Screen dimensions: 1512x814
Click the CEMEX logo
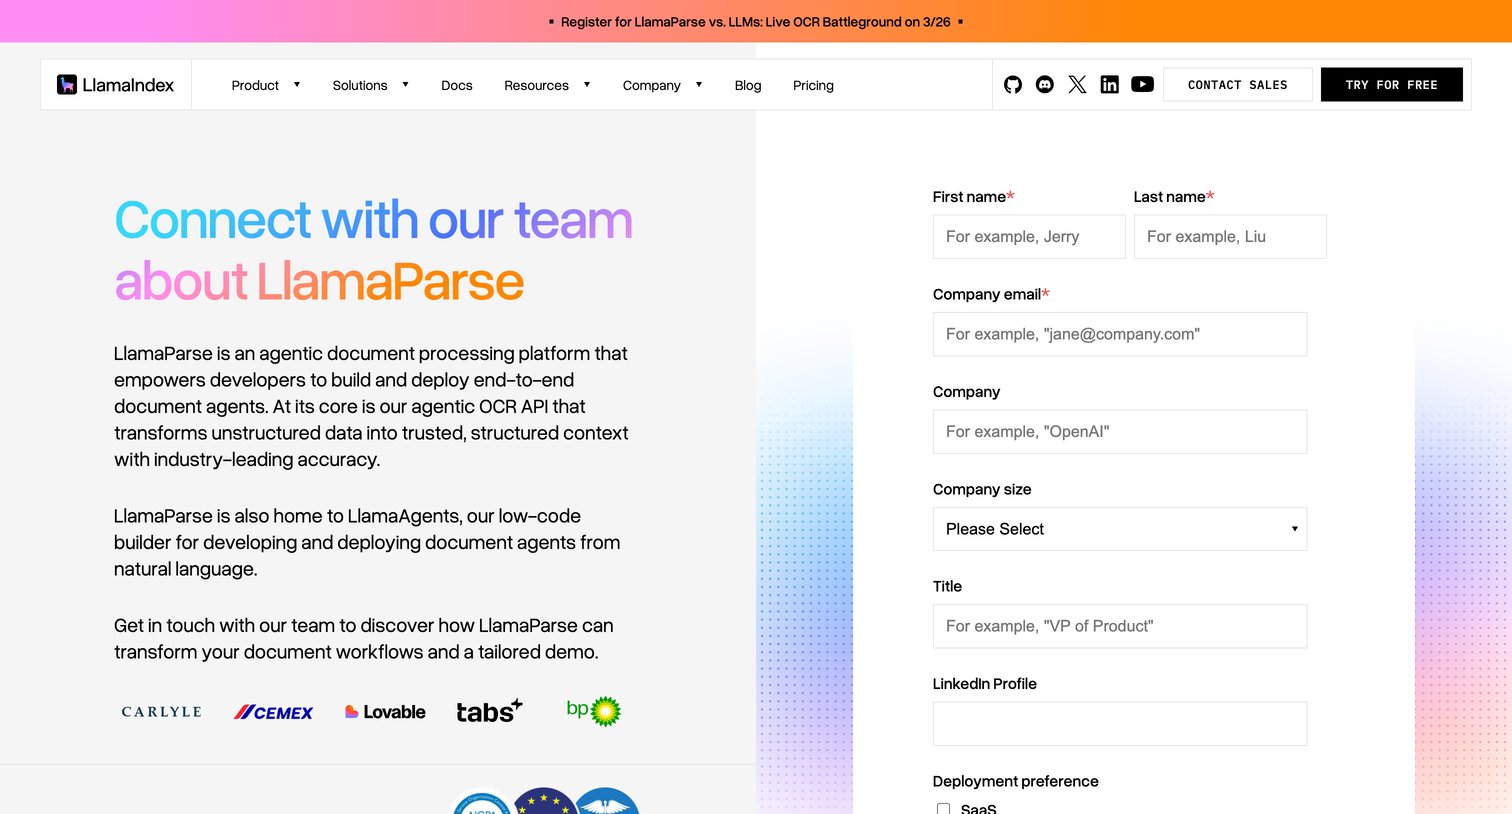pyautogui.click(x=273, y=712)
